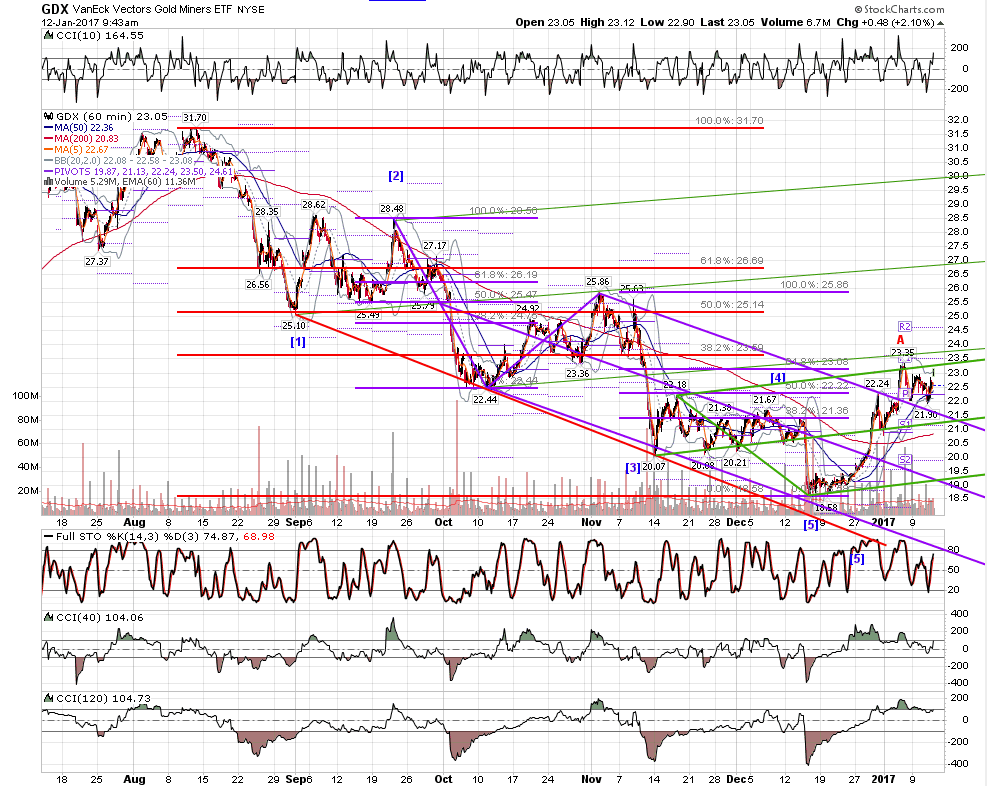
Task: Click the blue [3] wave label
Action: coord(633,468)
